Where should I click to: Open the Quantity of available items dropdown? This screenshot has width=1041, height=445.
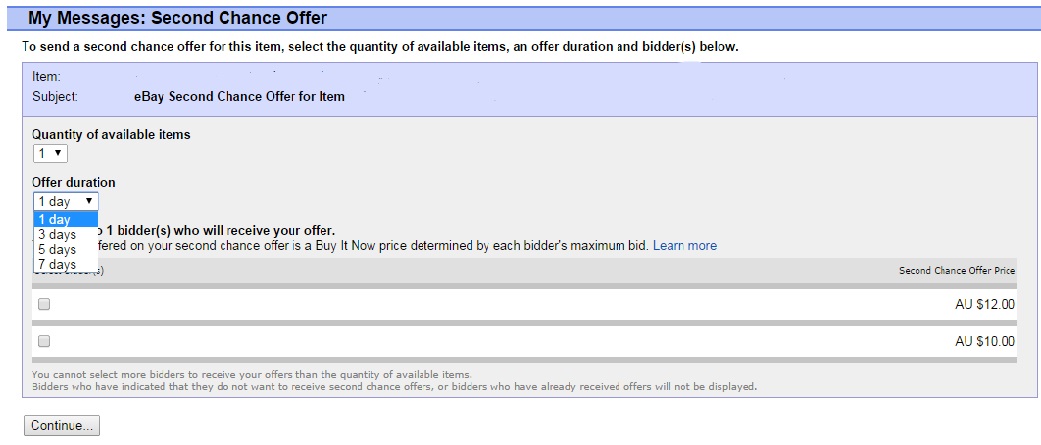50,153
